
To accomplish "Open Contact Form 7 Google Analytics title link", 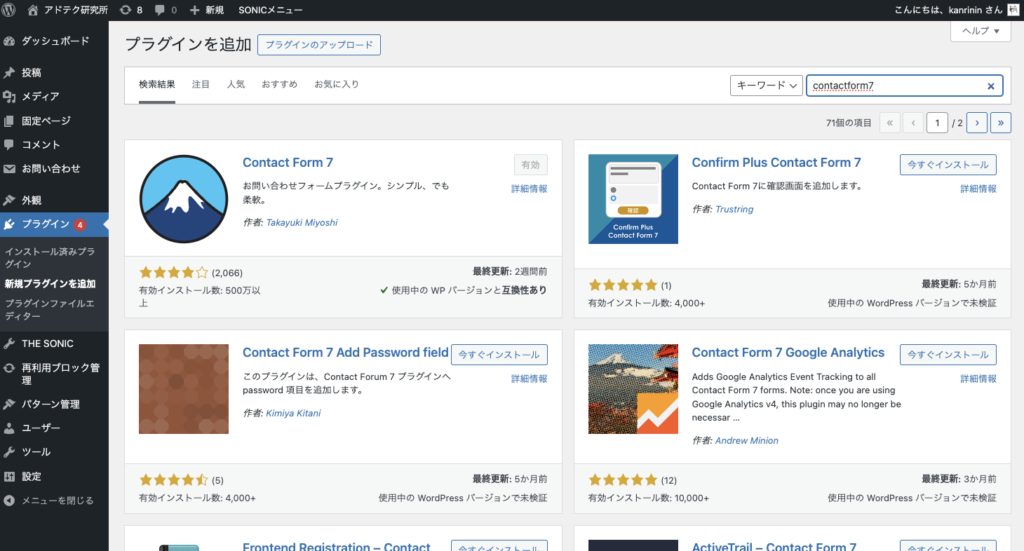I will 787,352.
